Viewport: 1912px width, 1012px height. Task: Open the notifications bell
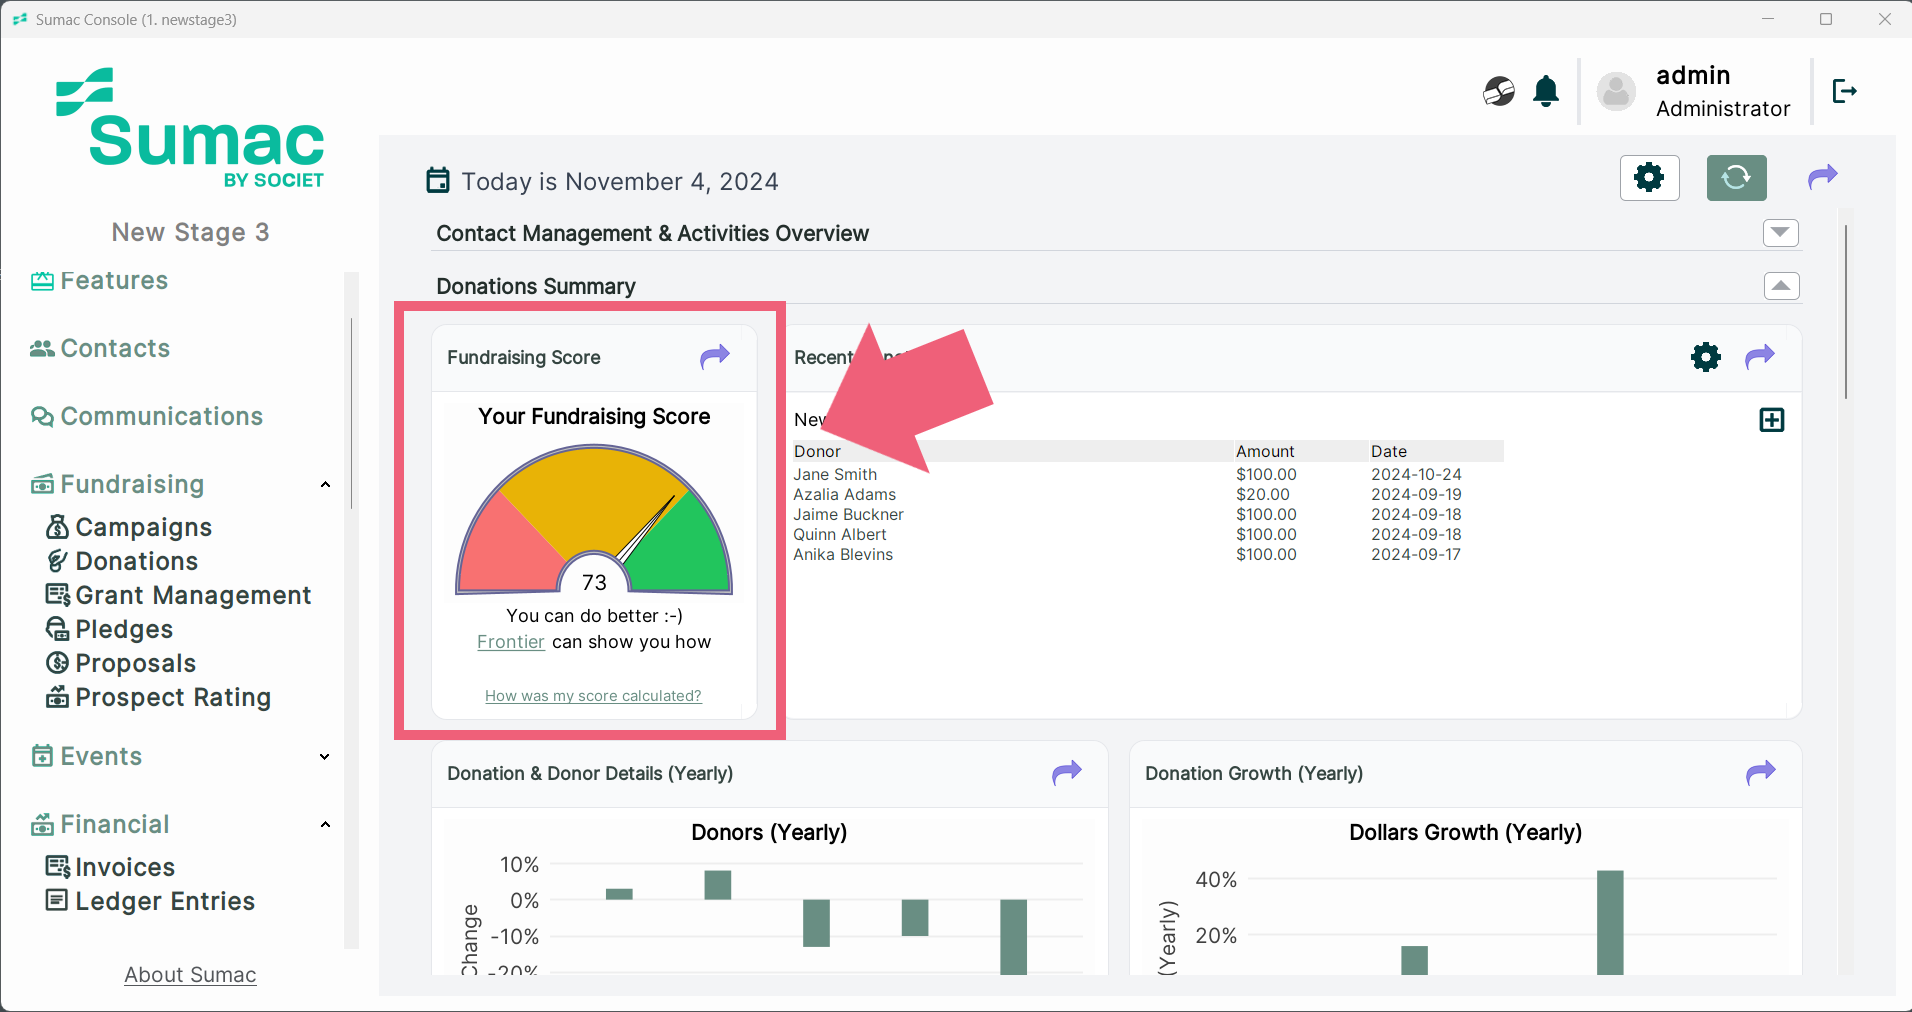click(1546, 91)
